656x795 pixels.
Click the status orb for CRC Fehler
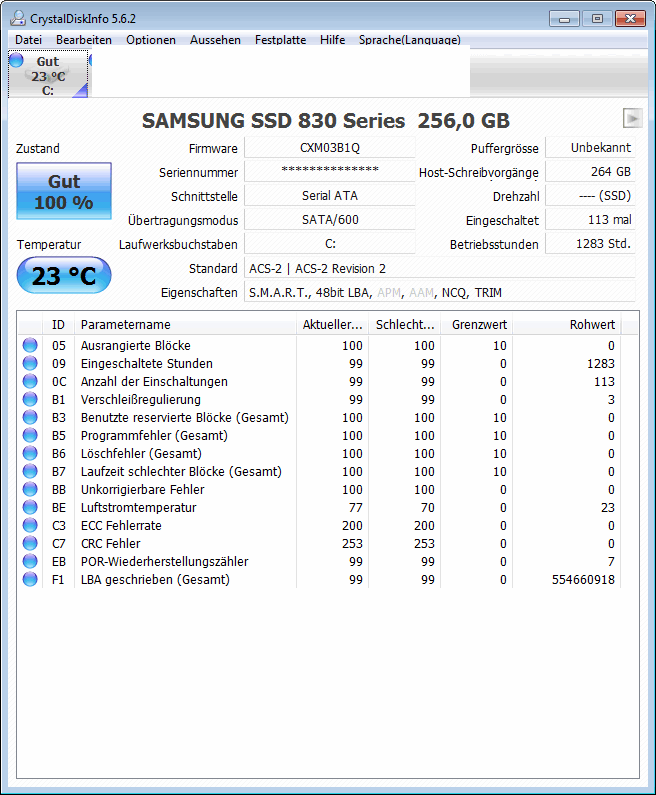[30, 543]
